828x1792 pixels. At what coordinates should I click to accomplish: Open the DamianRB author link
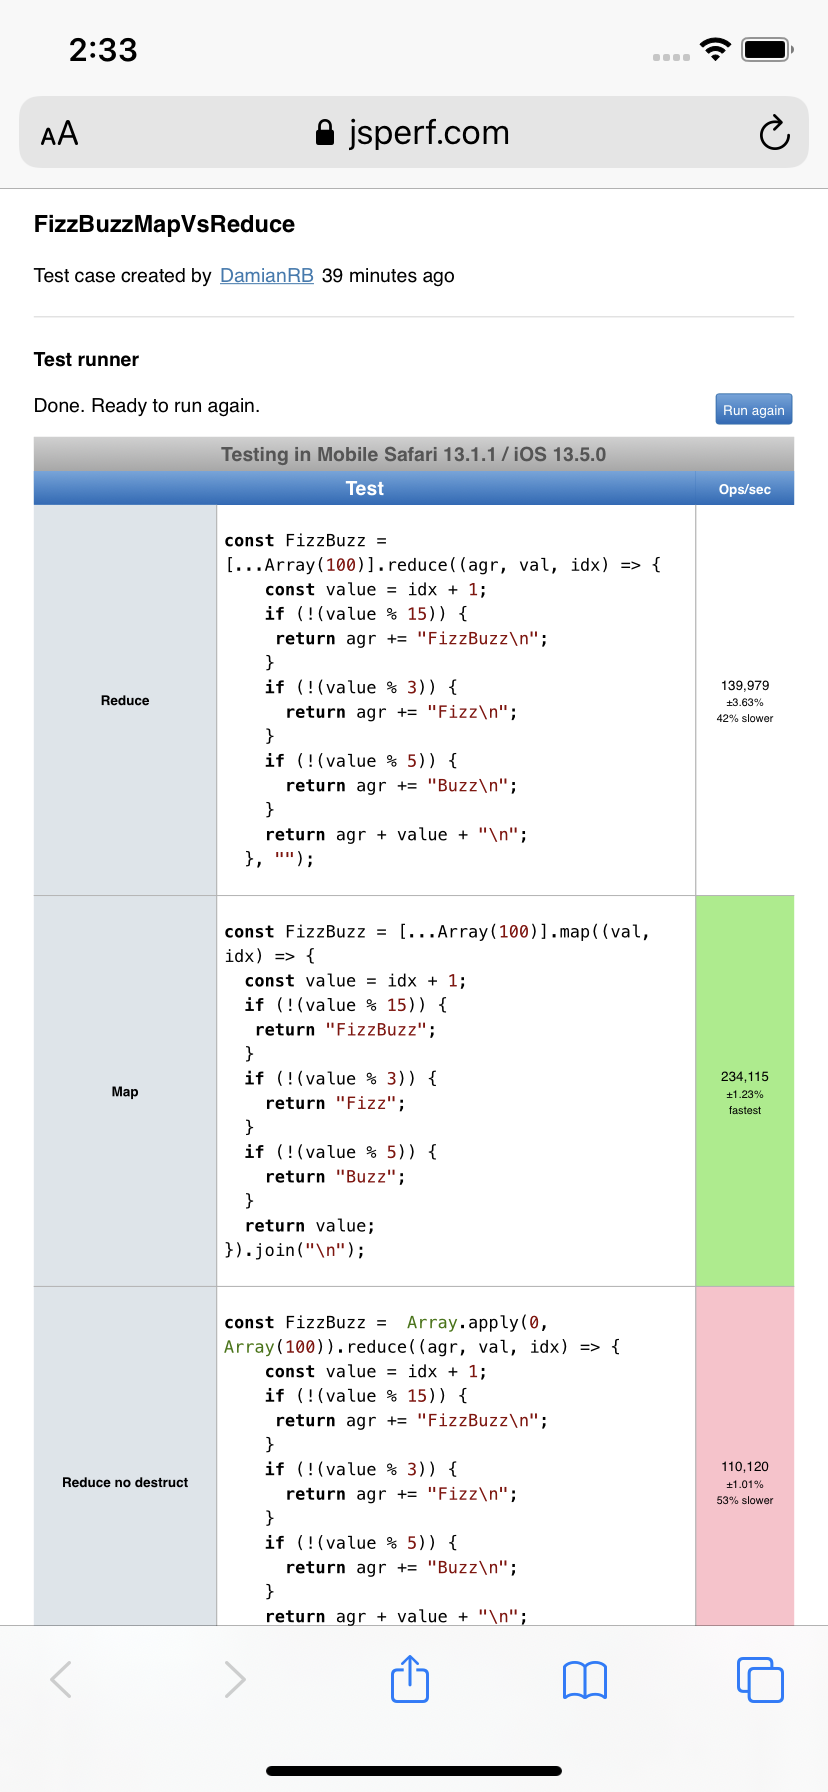point(267,275)
